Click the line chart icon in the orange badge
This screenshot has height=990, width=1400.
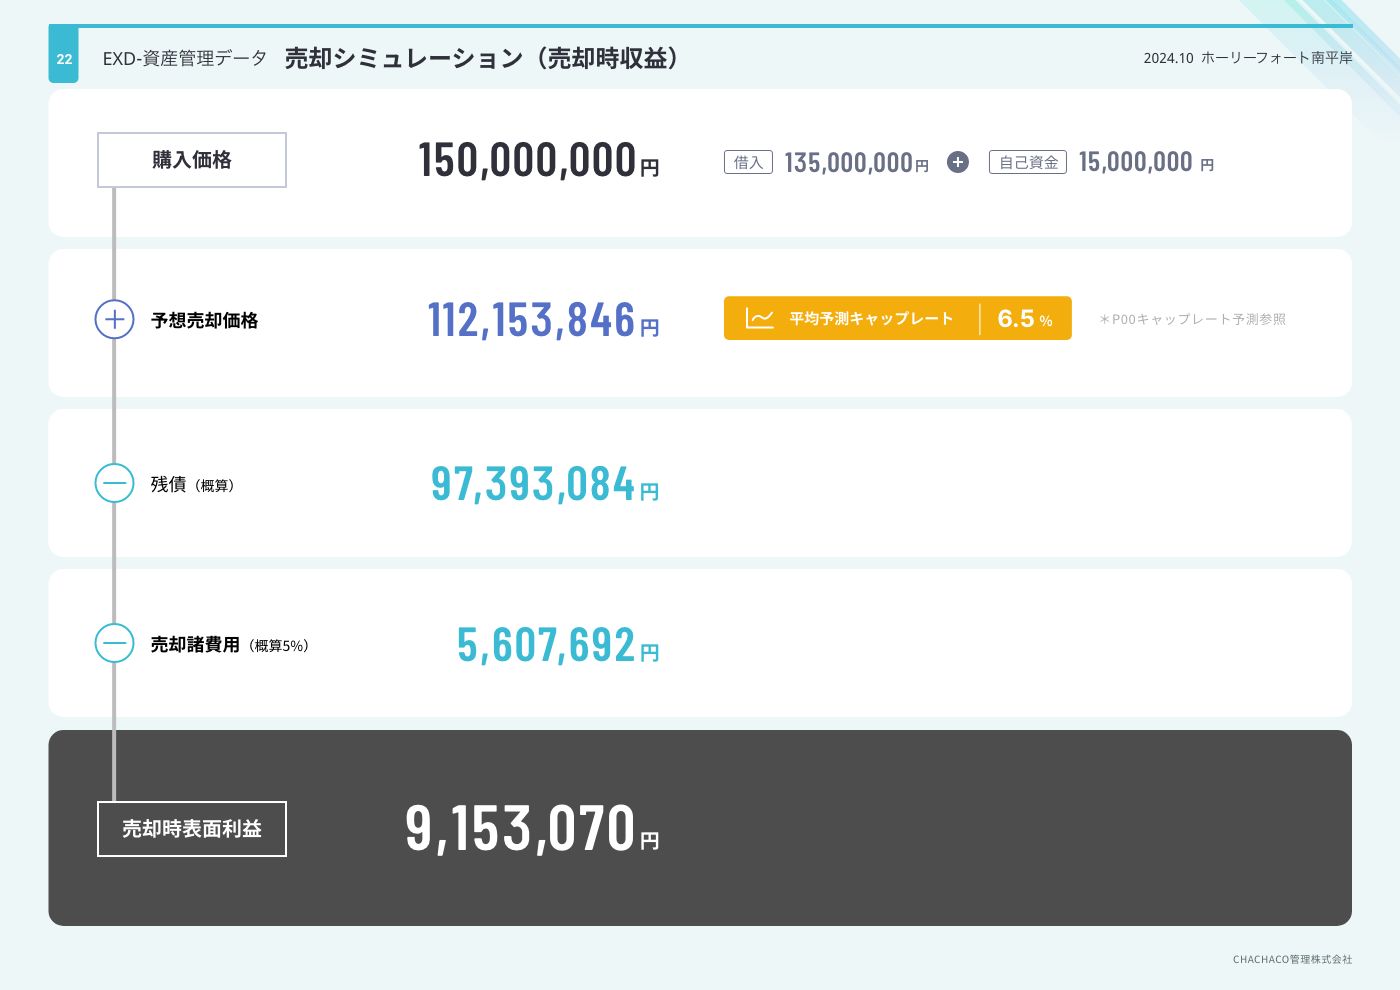pyautogui.click(x=759, y=319)
